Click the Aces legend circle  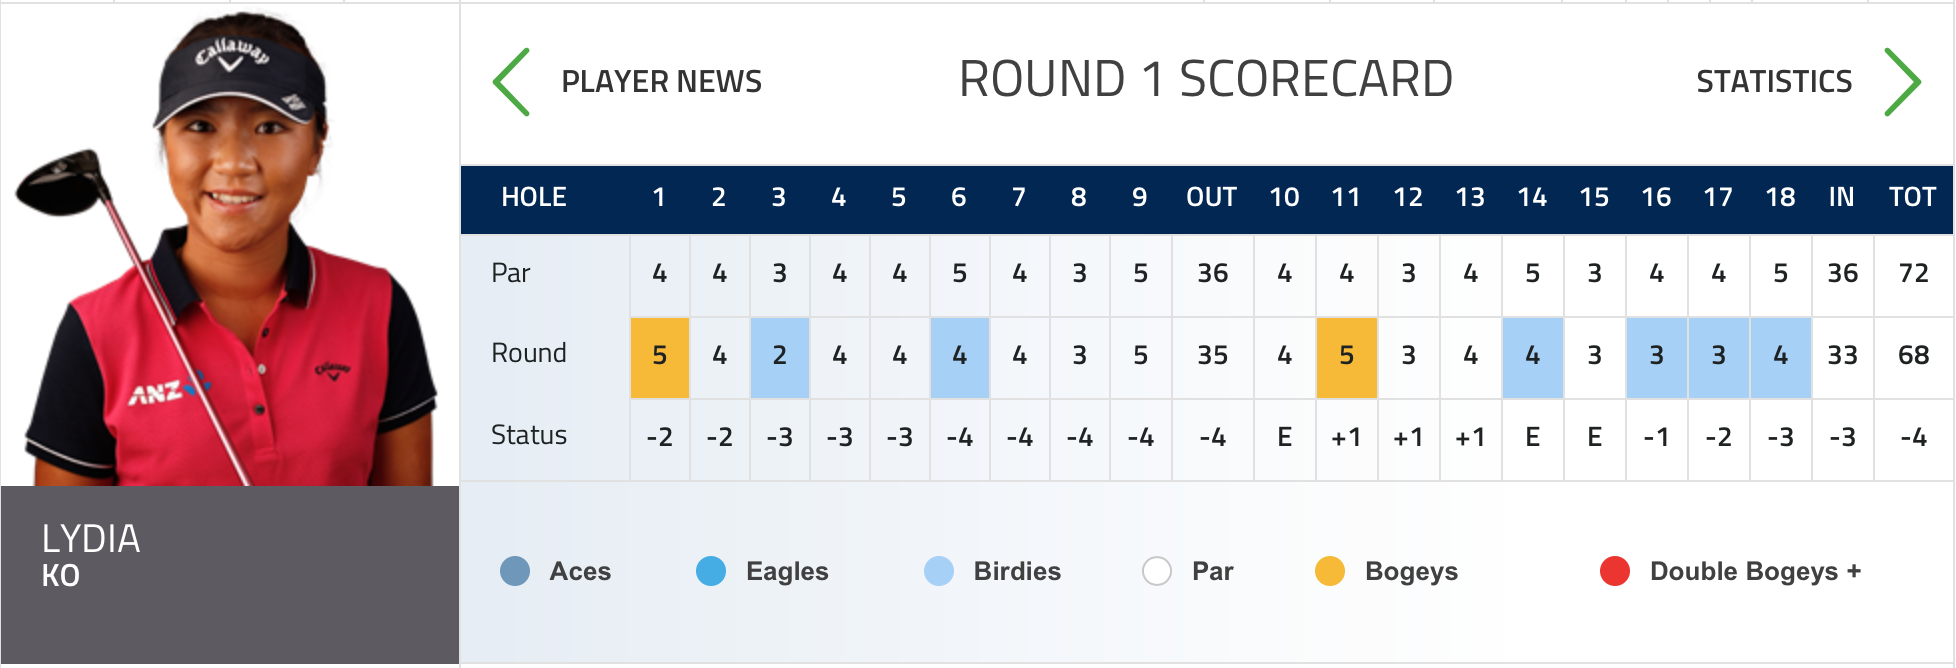[515, 571]
